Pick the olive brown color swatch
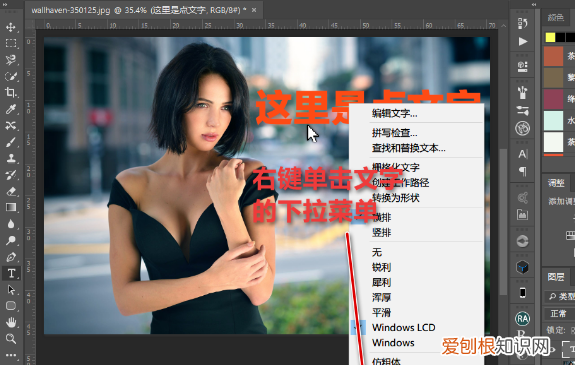This screenshot has width=575, height=365. tap(553, 77)
